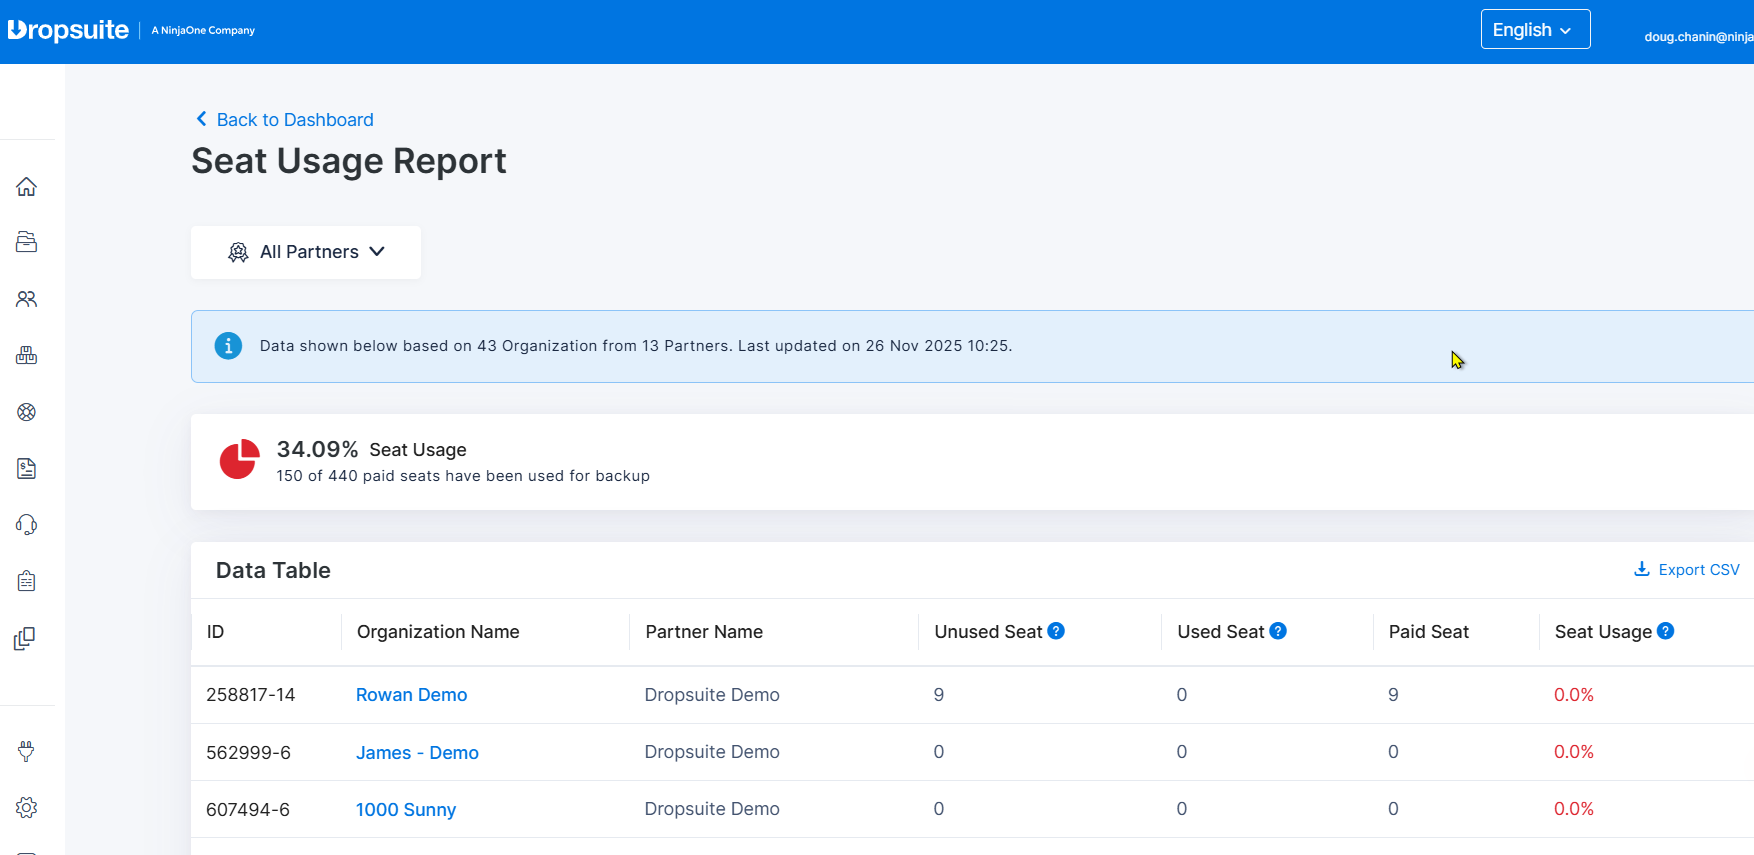This screenshot has width=1754, height=855.
Task: Open the user account email menu
Action: coord(1698,37)
